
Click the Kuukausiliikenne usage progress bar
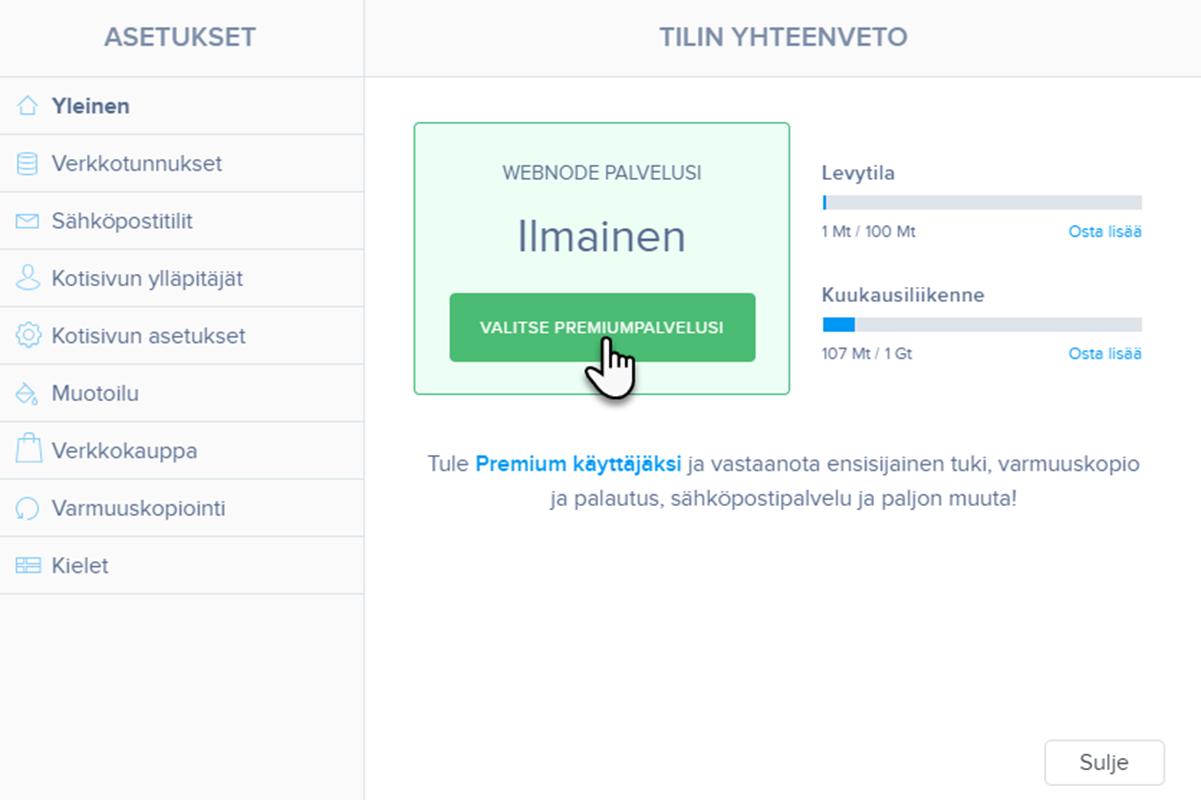(981, 324)
